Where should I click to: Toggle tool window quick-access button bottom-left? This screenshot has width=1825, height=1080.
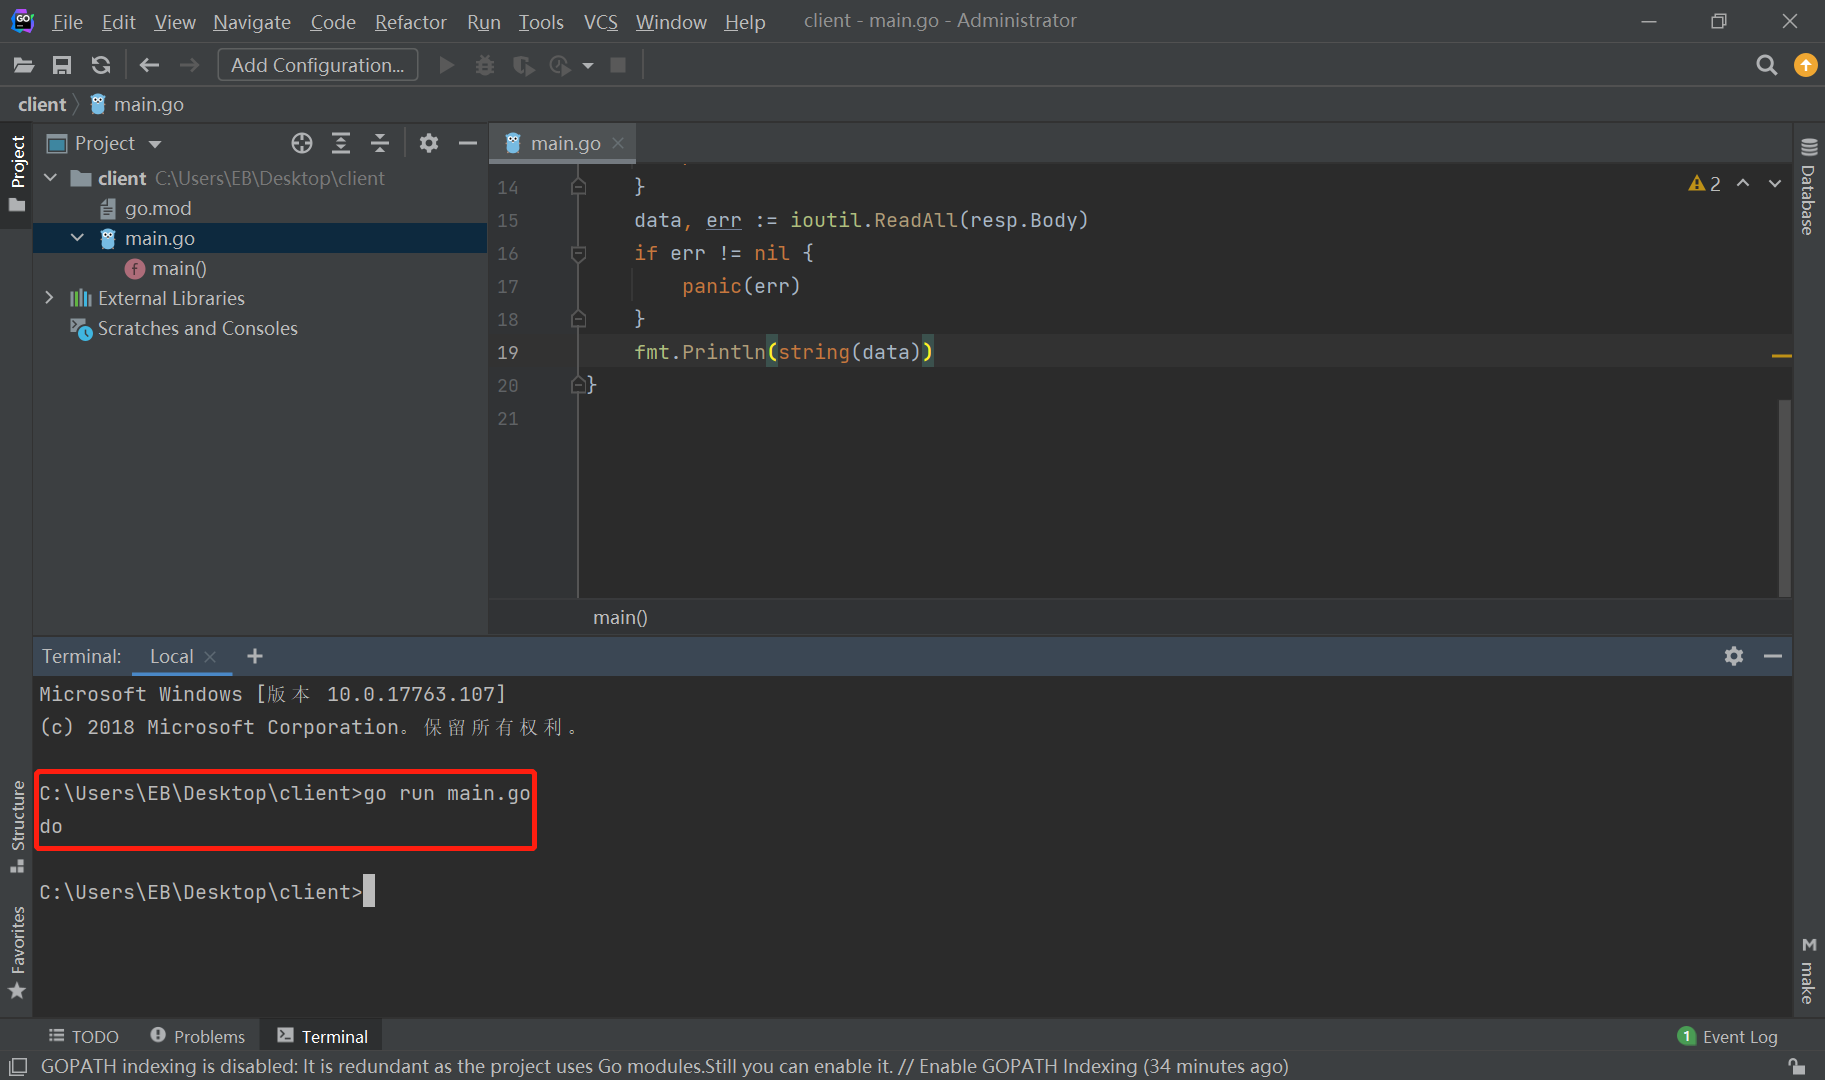click(18, 1066)
